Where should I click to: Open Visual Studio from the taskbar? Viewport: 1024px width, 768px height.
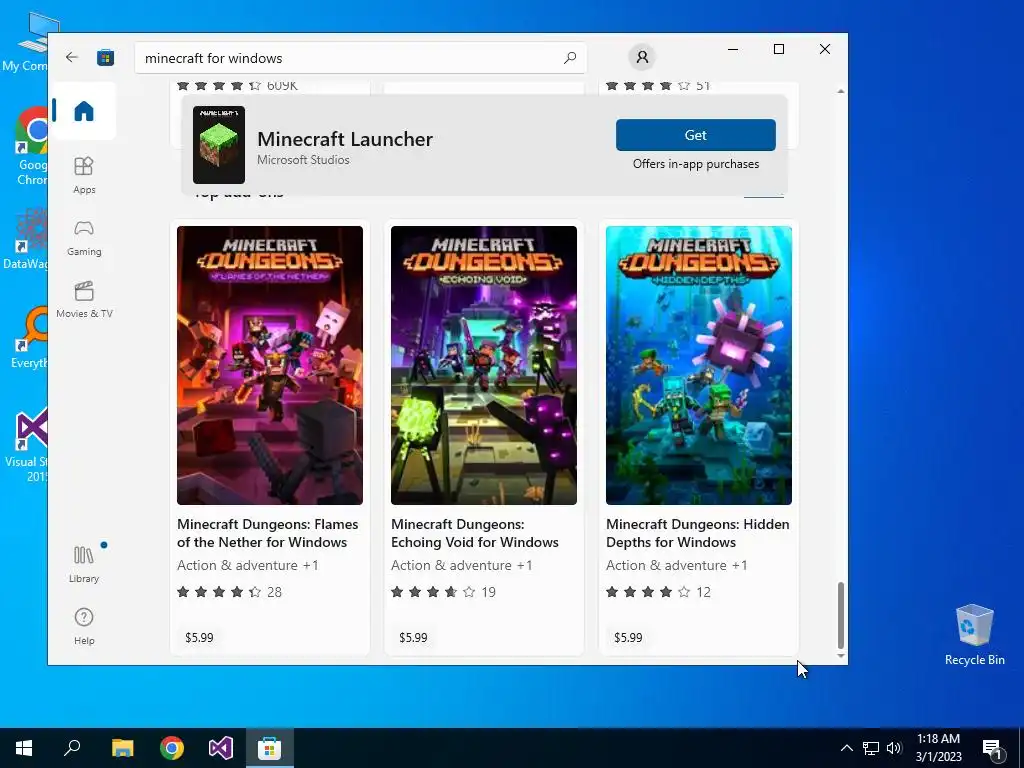[221, 748]
